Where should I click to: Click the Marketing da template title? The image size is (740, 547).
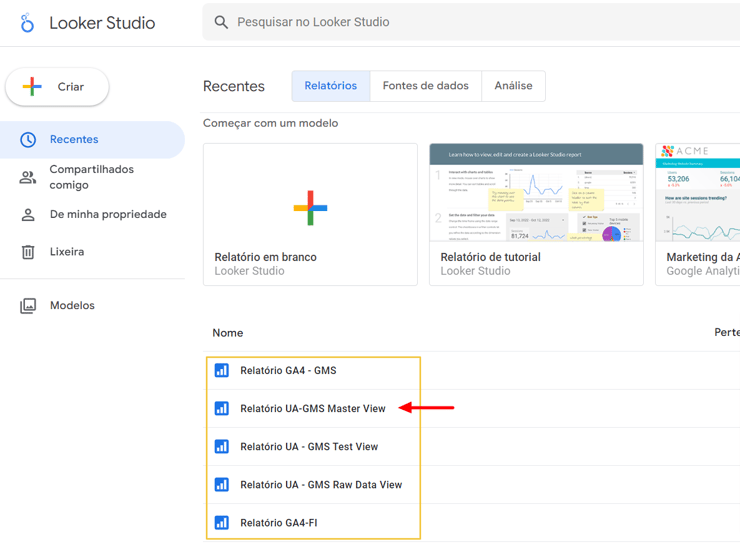703,257
